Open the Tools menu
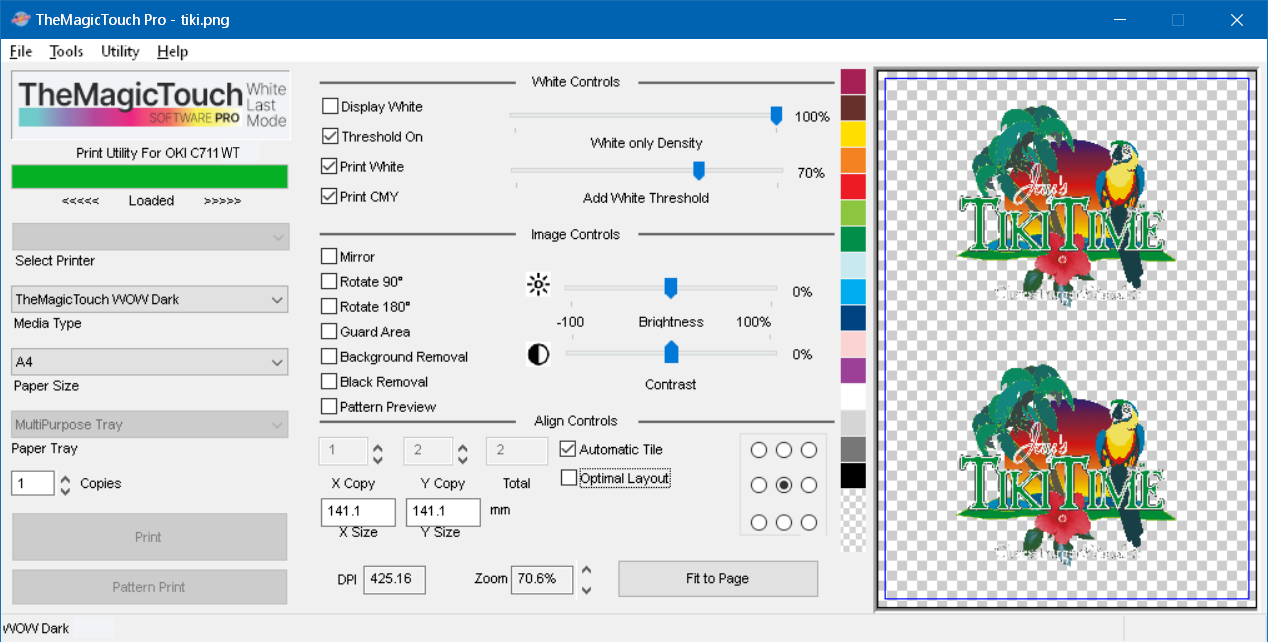 [66, 51]
